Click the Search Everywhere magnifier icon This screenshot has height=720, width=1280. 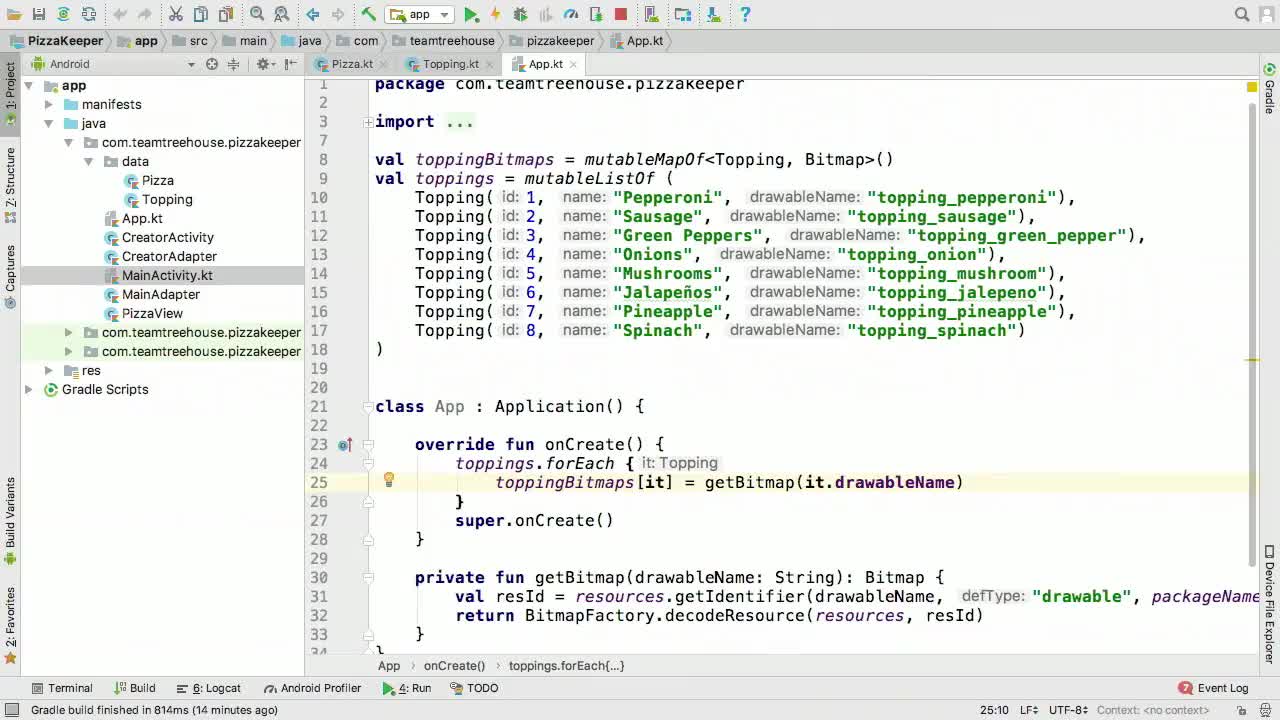point(1242,14)
